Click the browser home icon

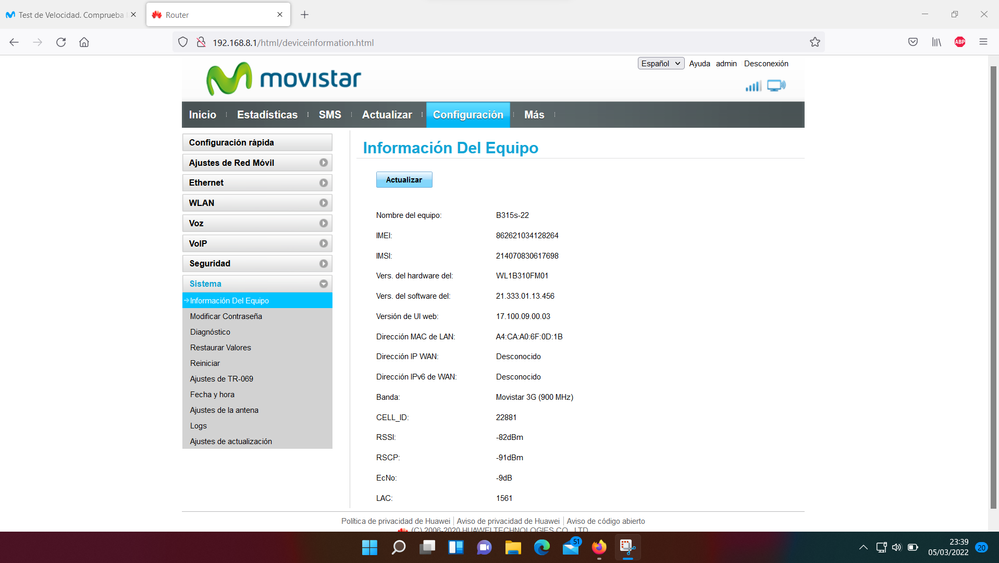pyautogui.click(x=84, y=42)
